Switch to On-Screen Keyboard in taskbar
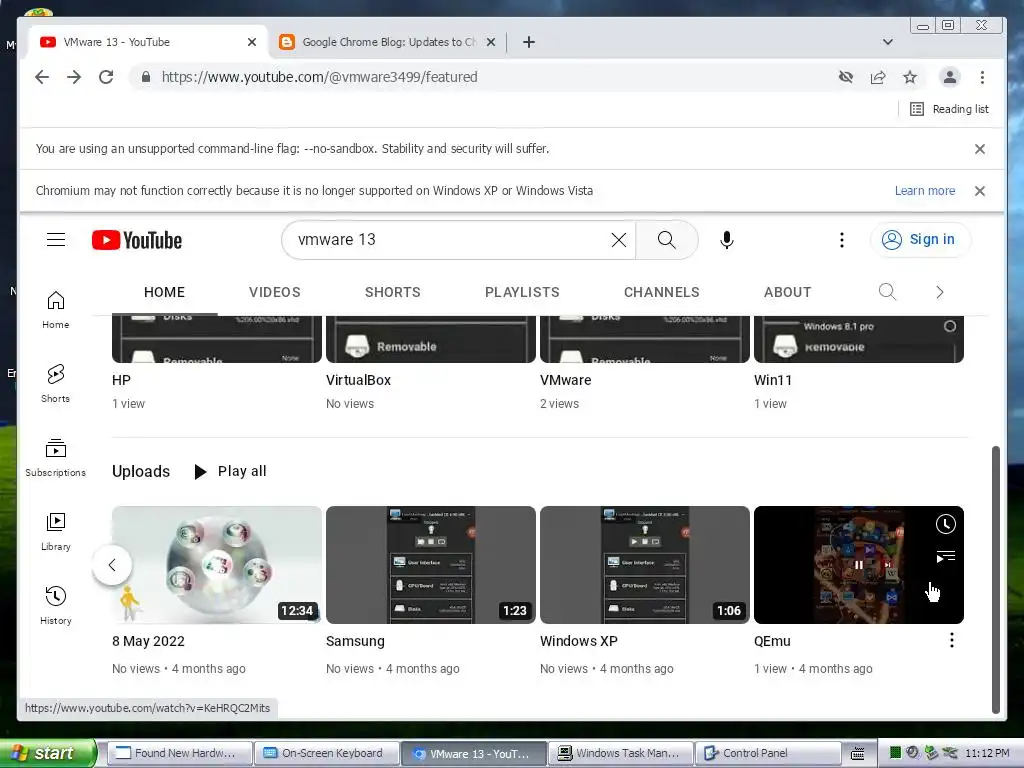Screen dimensions: 1024x768 point(326,753)
